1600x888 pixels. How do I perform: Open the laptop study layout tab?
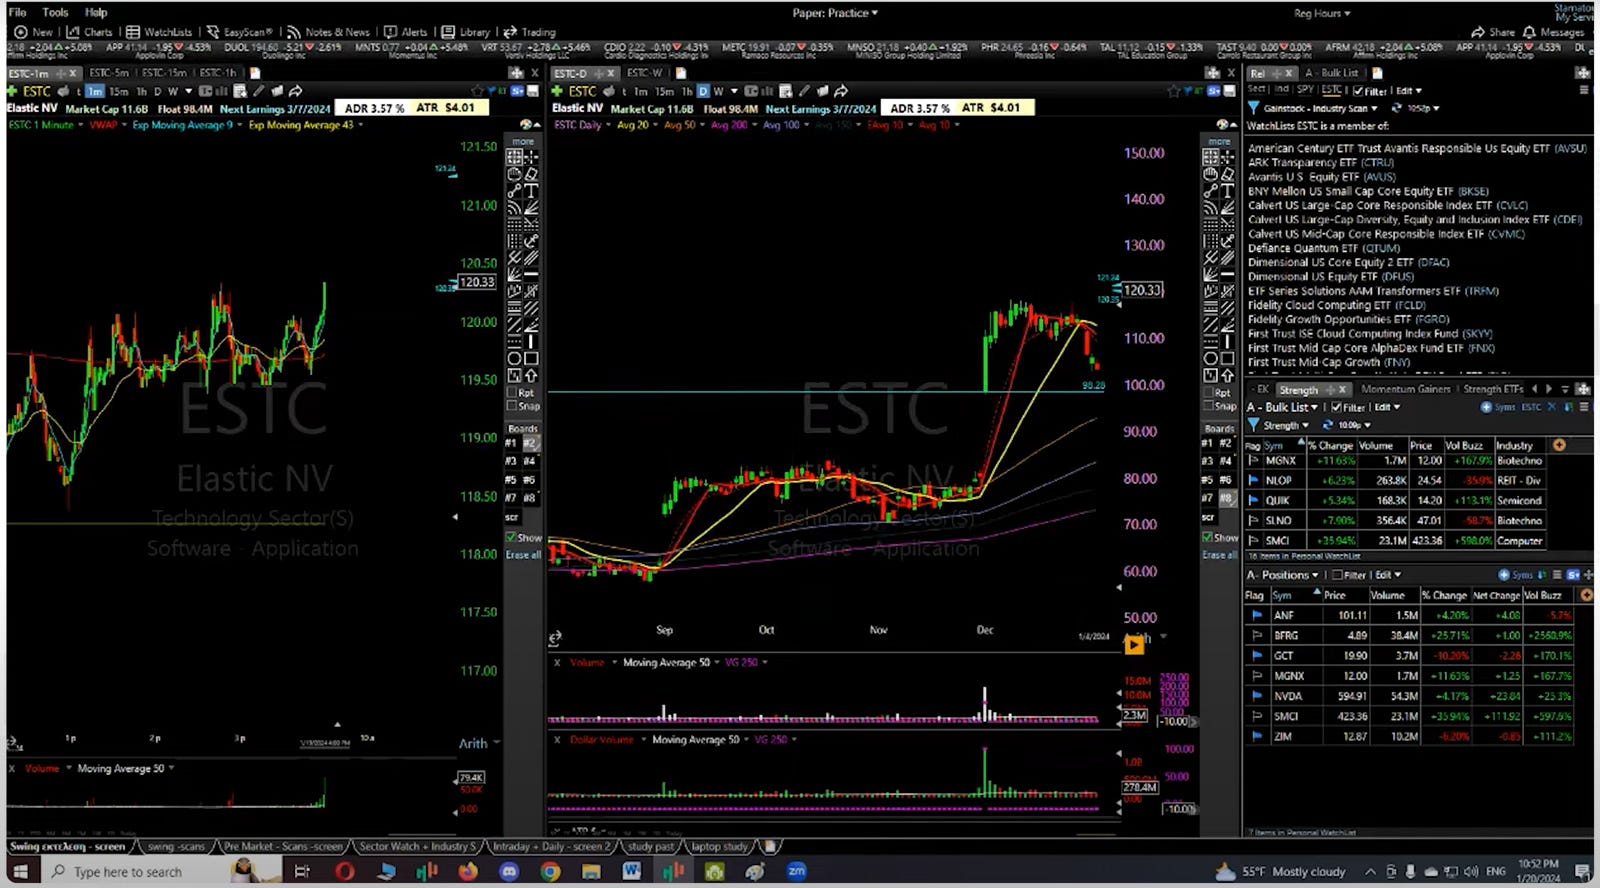719,846
